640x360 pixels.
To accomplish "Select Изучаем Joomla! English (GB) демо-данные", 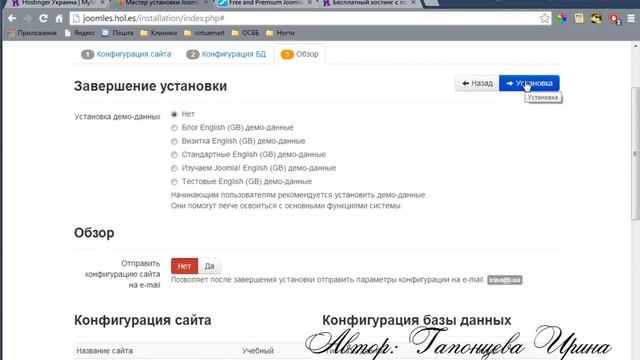I will point(174,168).
